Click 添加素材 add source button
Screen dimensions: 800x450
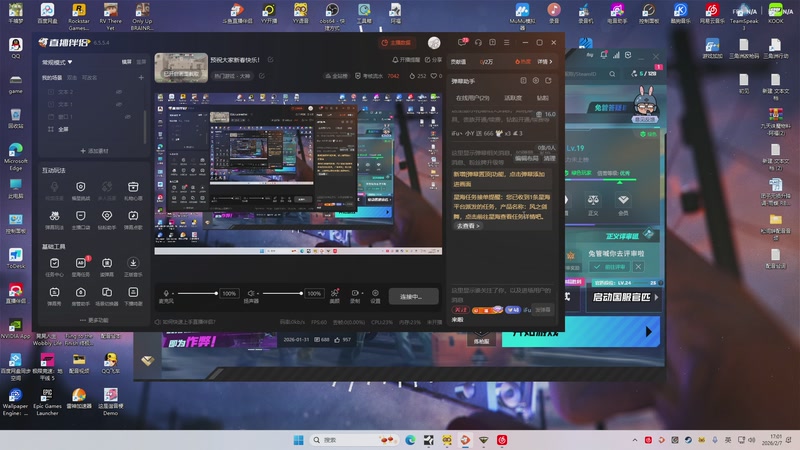[94, 151]
